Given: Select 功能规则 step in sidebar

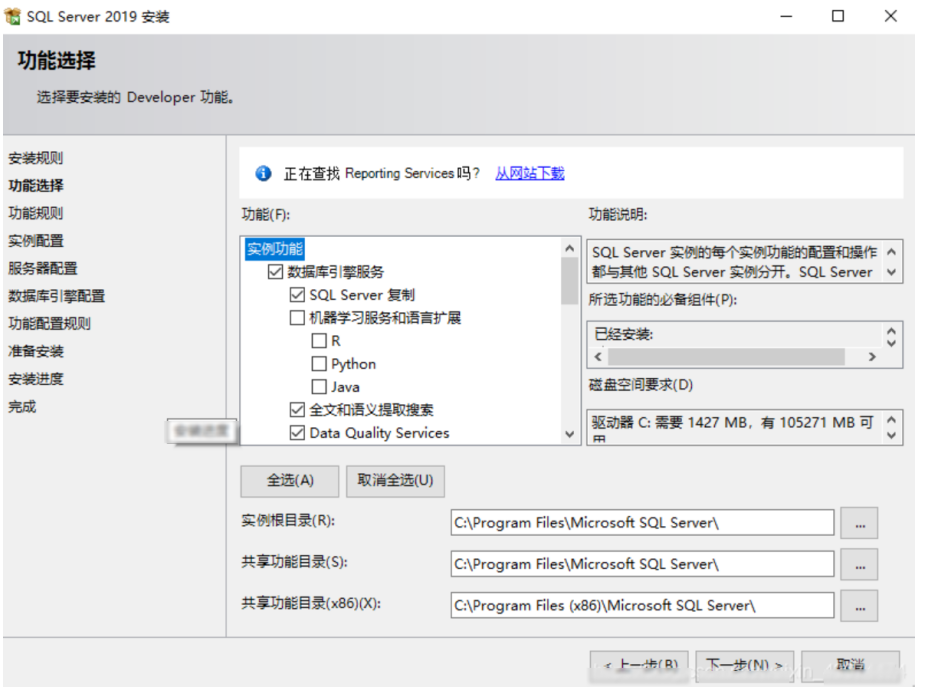Looking at the screenshot, I should (36, 213).
